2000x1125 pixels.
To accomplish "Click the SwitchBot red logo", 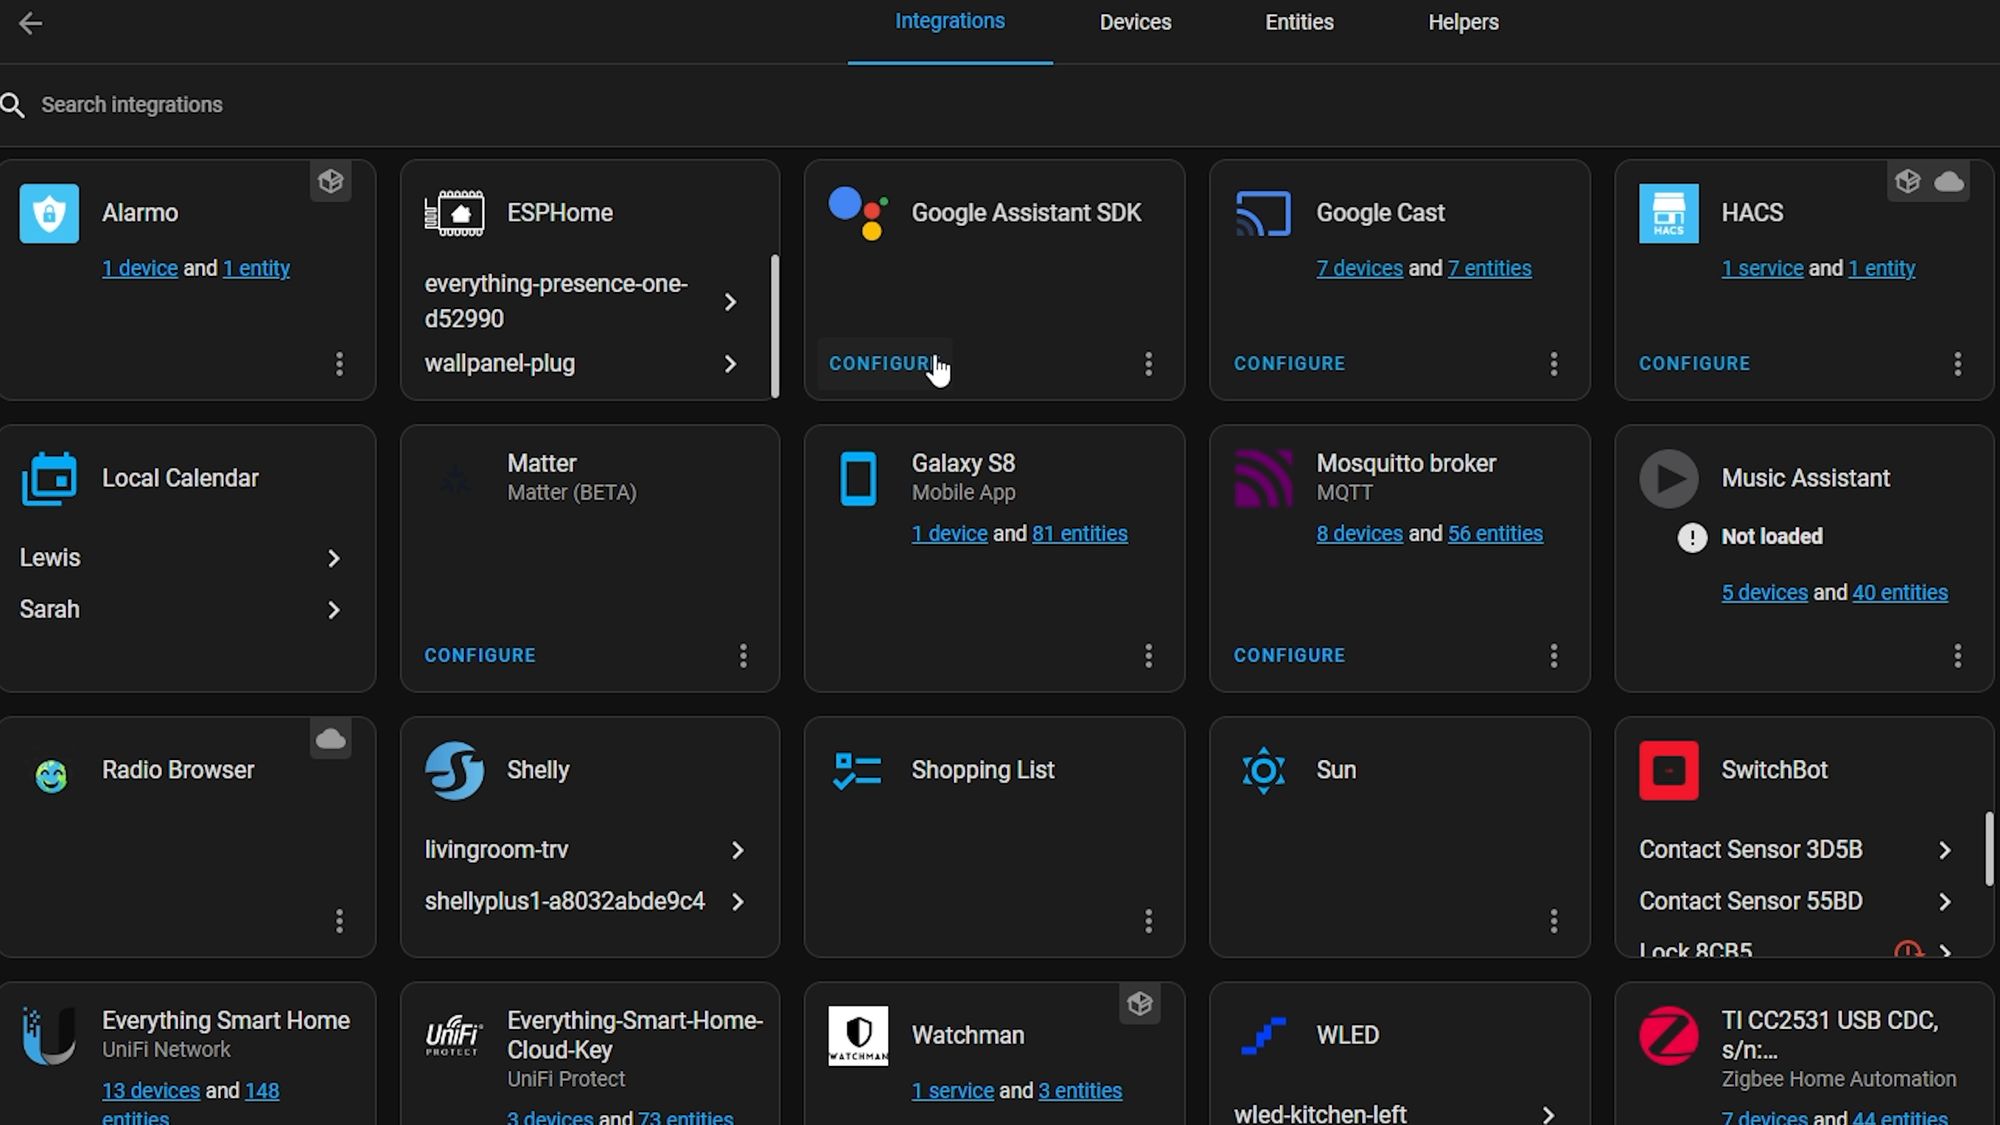I will pos(1668,770).
